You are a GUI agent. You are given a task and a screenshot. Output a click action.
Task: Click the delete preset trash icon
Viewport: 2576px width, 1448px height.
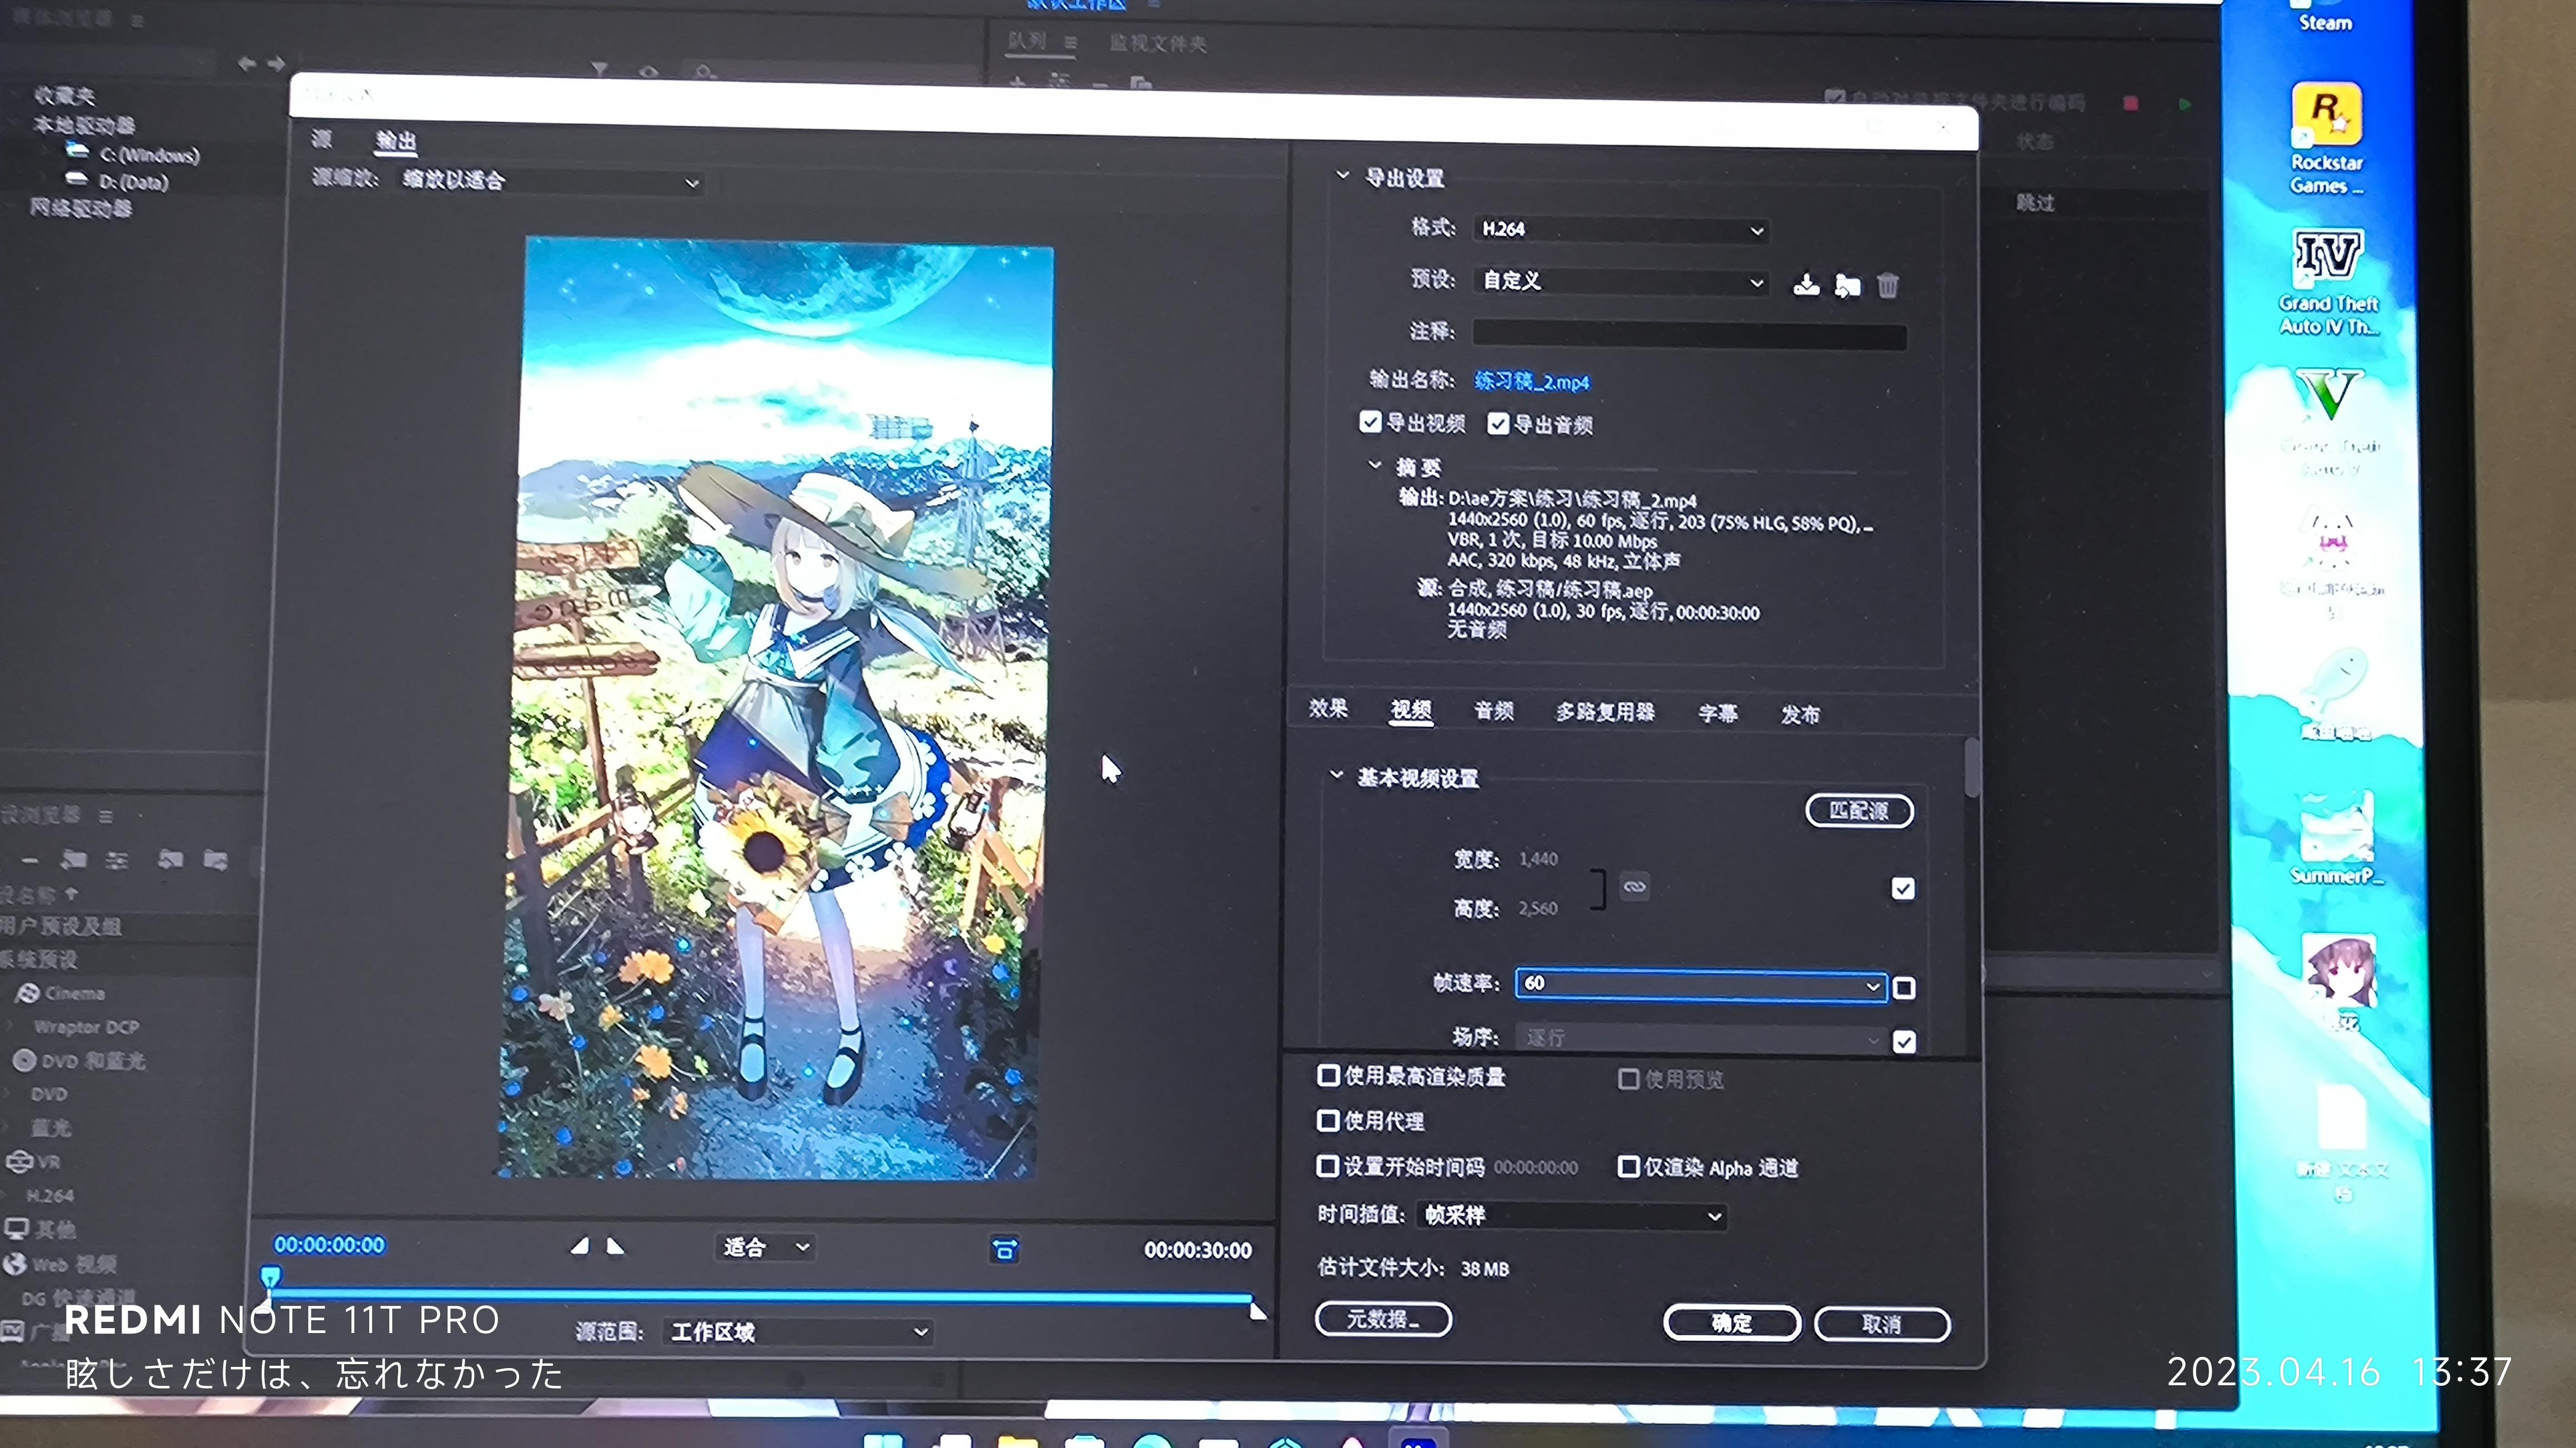tap(1887, 286)
